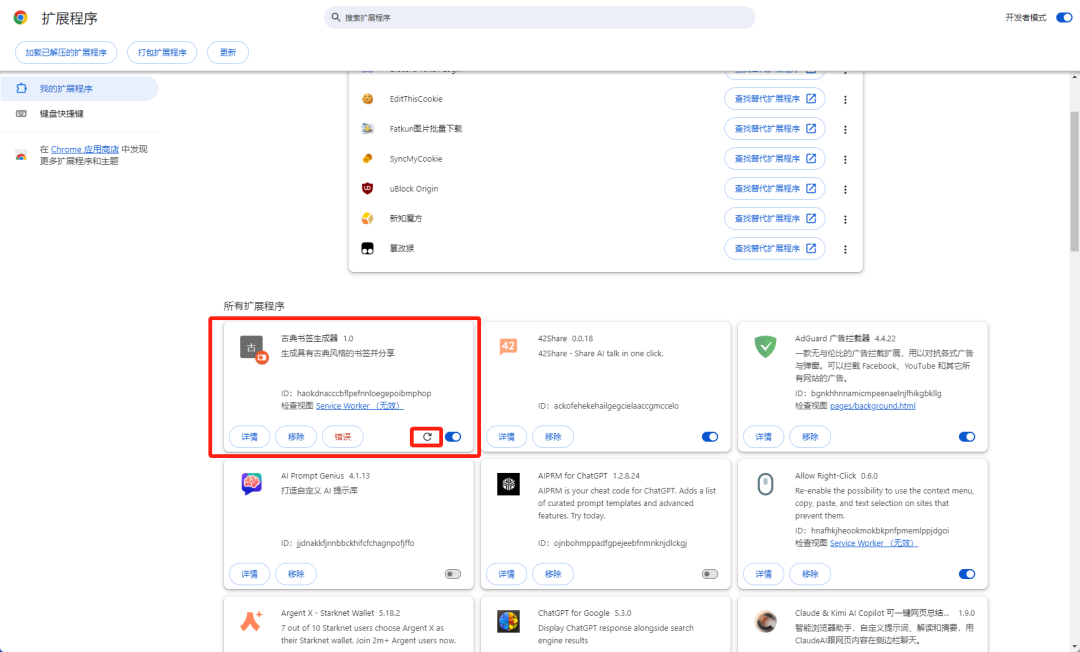Click 移除 for AIPRM for ChatGPT

tap(553, 574)
